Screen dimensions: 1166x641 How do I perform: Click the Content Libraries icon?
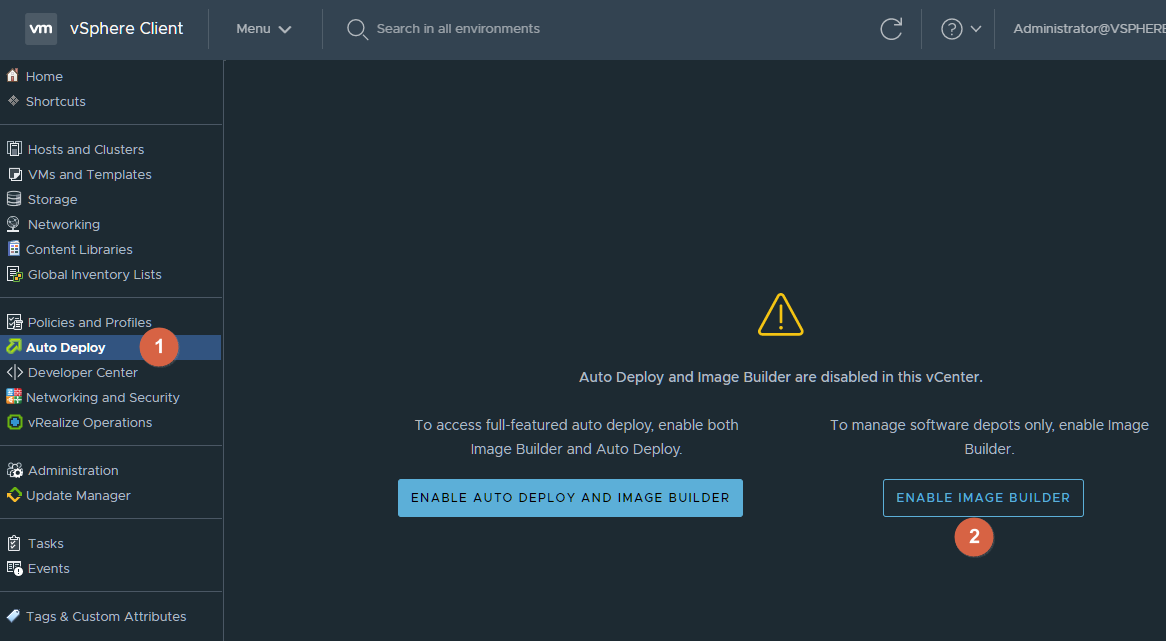pyautogui.click(x=14, y=249)
